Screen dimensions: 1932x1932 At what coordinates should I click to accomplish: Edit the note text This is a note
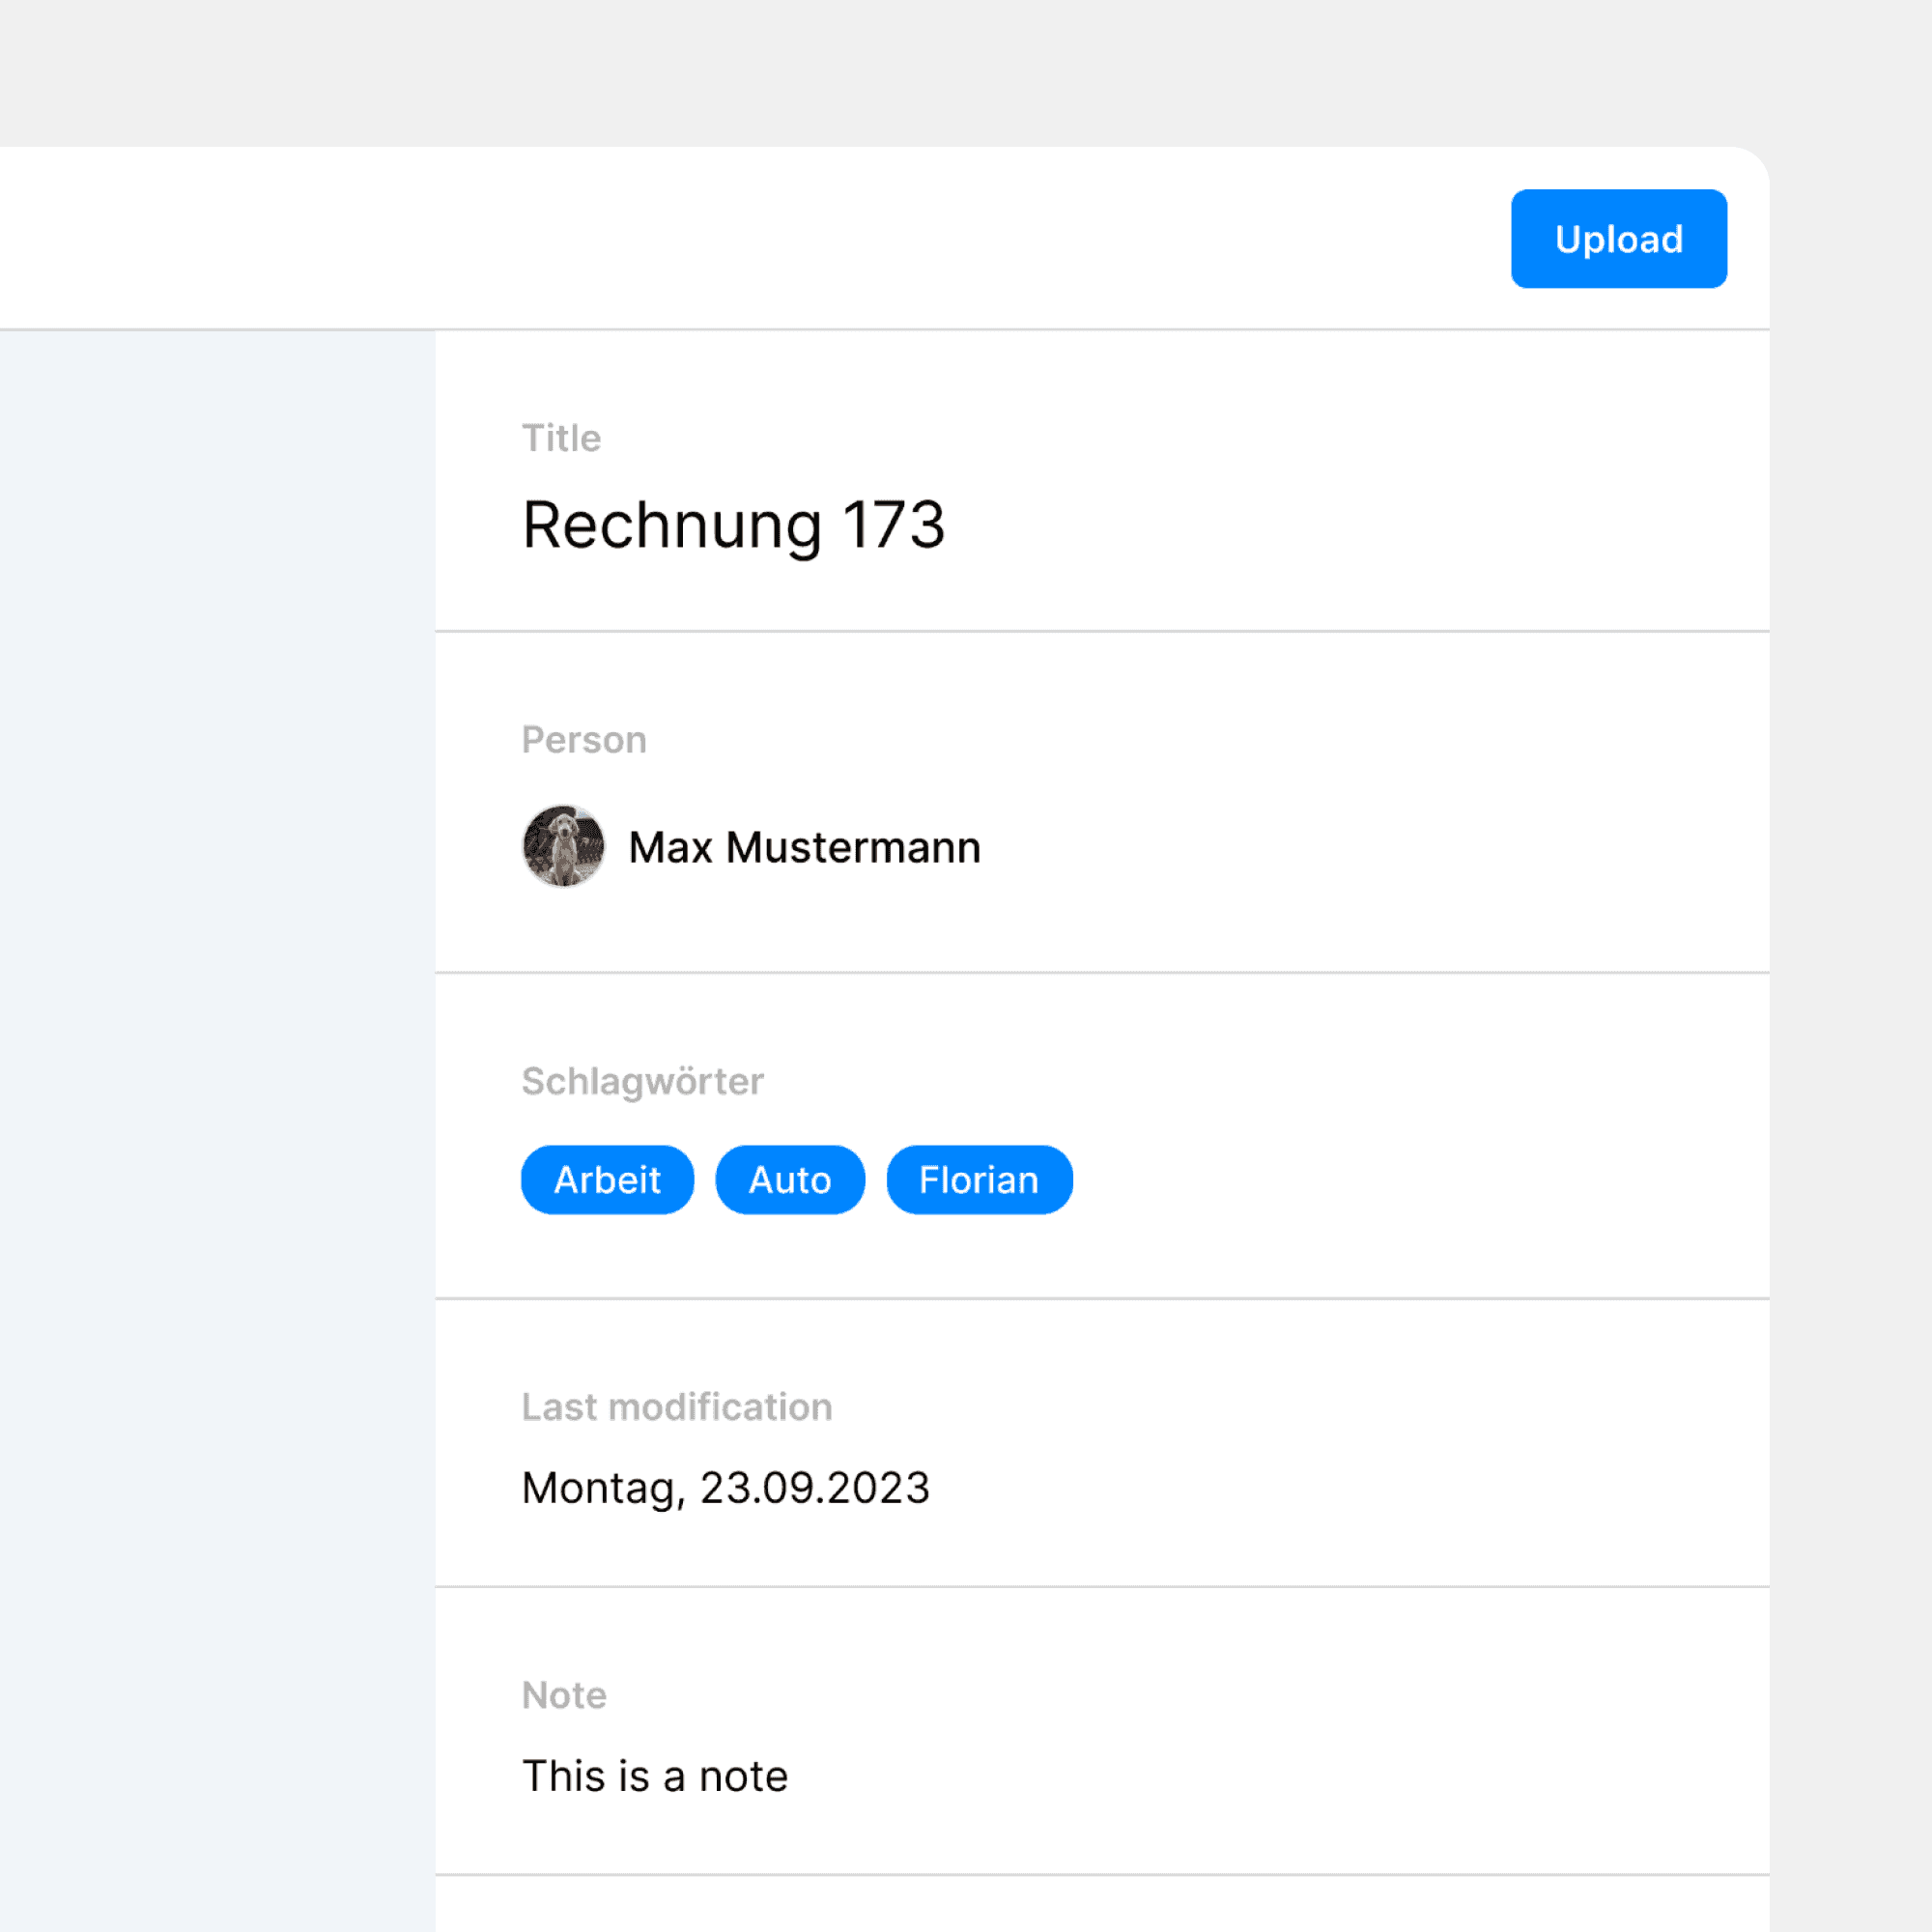(655, 1776)
